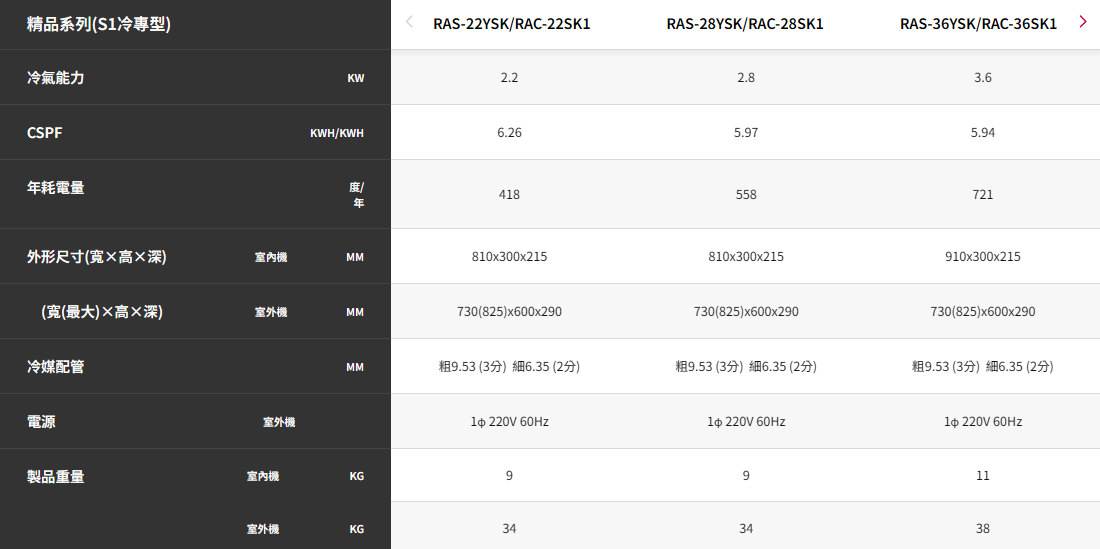Select model header RAS-36YSK/RAC-36SK1
This screenshot has height=549, width=1100.
979,25
